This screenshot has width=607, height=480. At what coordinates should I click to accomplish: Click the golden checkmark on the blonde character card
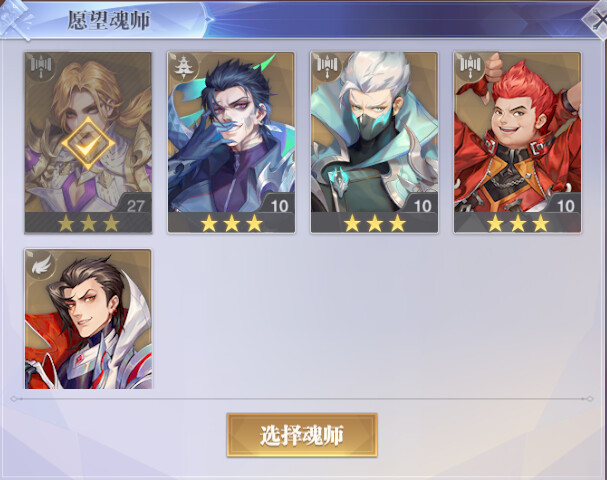click(x=88, y=143)
